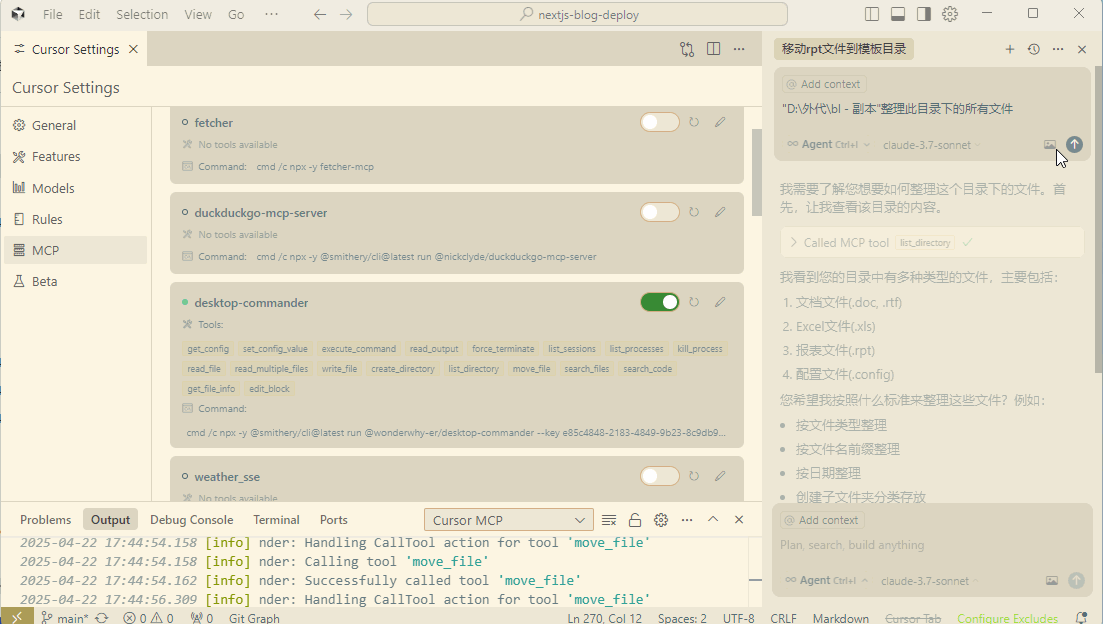The height and width of the screenshot is (624, 1103).
Task: Open the Edit menu
Action: pyautogui.click(x=89, y=14)
